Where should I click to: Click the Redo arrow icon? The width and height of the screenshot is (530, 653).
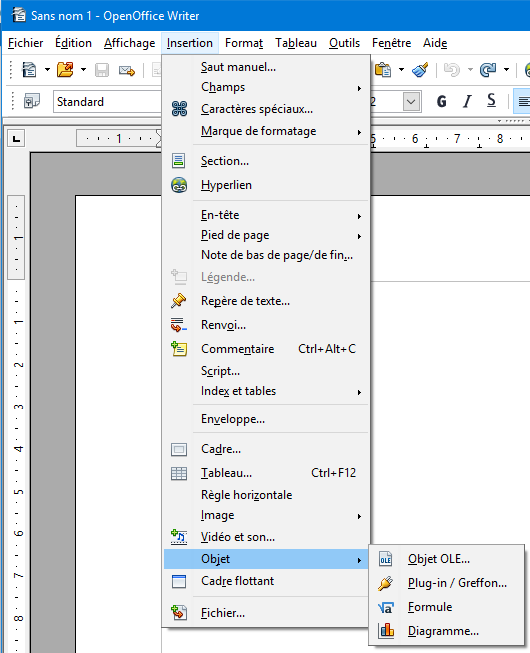488,70
